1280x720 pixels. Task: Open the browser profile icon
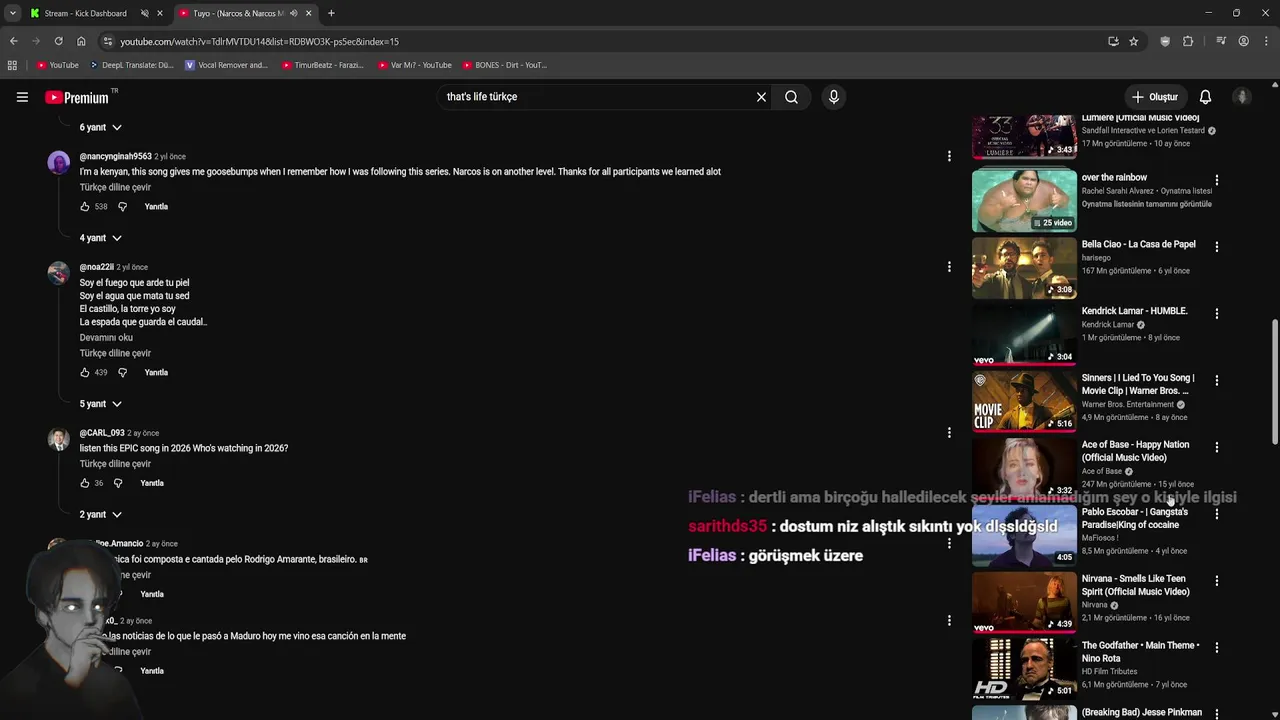pyautogui.click(x=1243, y=41)
